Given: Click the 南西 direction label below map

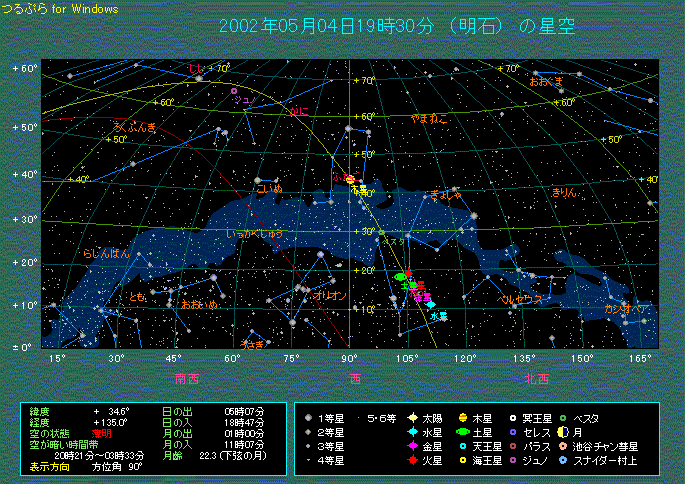Looking at the screenshot, I should coord(186,379).
